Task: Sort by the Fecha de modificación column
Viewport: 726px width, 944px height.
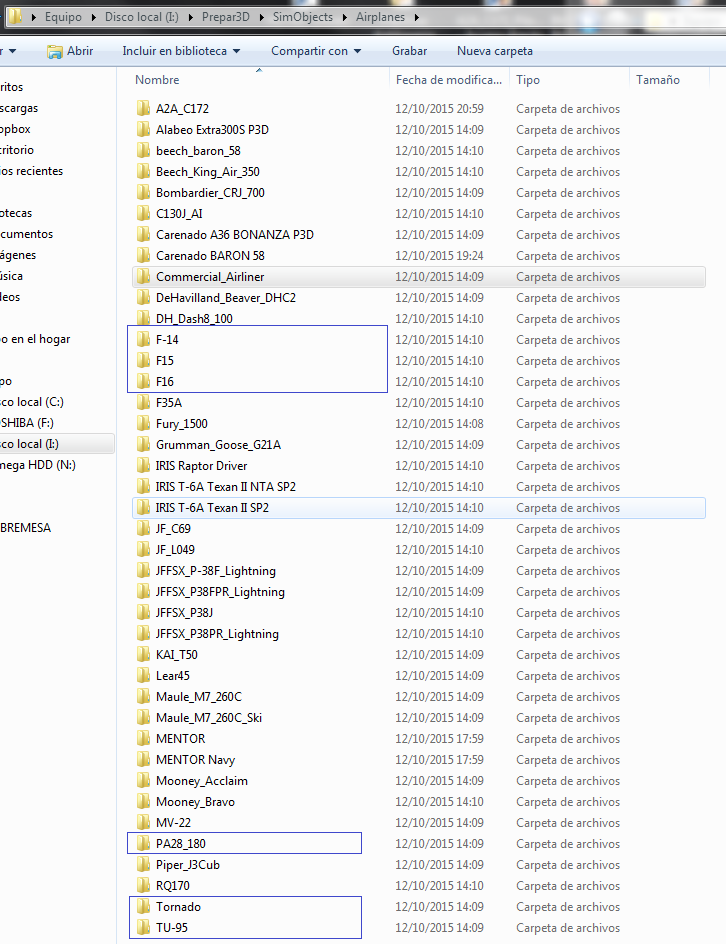Action: click(x=448, y=80)
